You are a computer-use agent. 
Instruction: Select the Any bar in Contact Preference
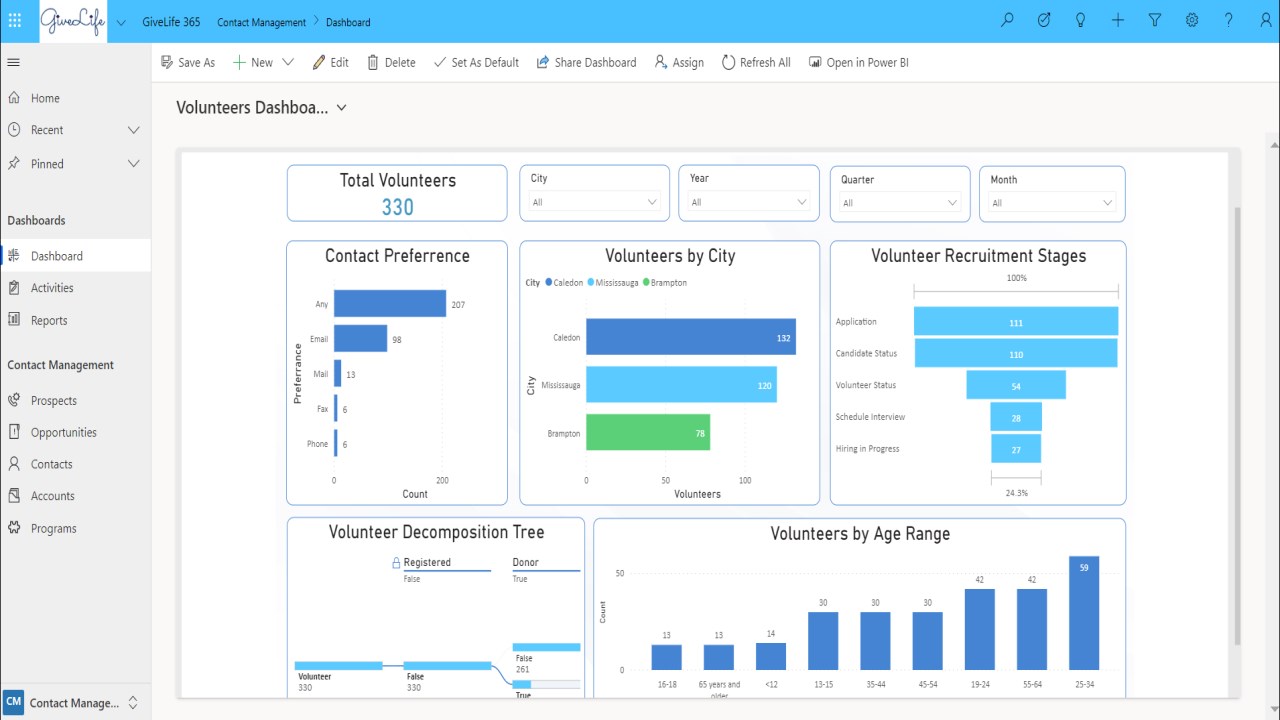(x=390, y=304)
